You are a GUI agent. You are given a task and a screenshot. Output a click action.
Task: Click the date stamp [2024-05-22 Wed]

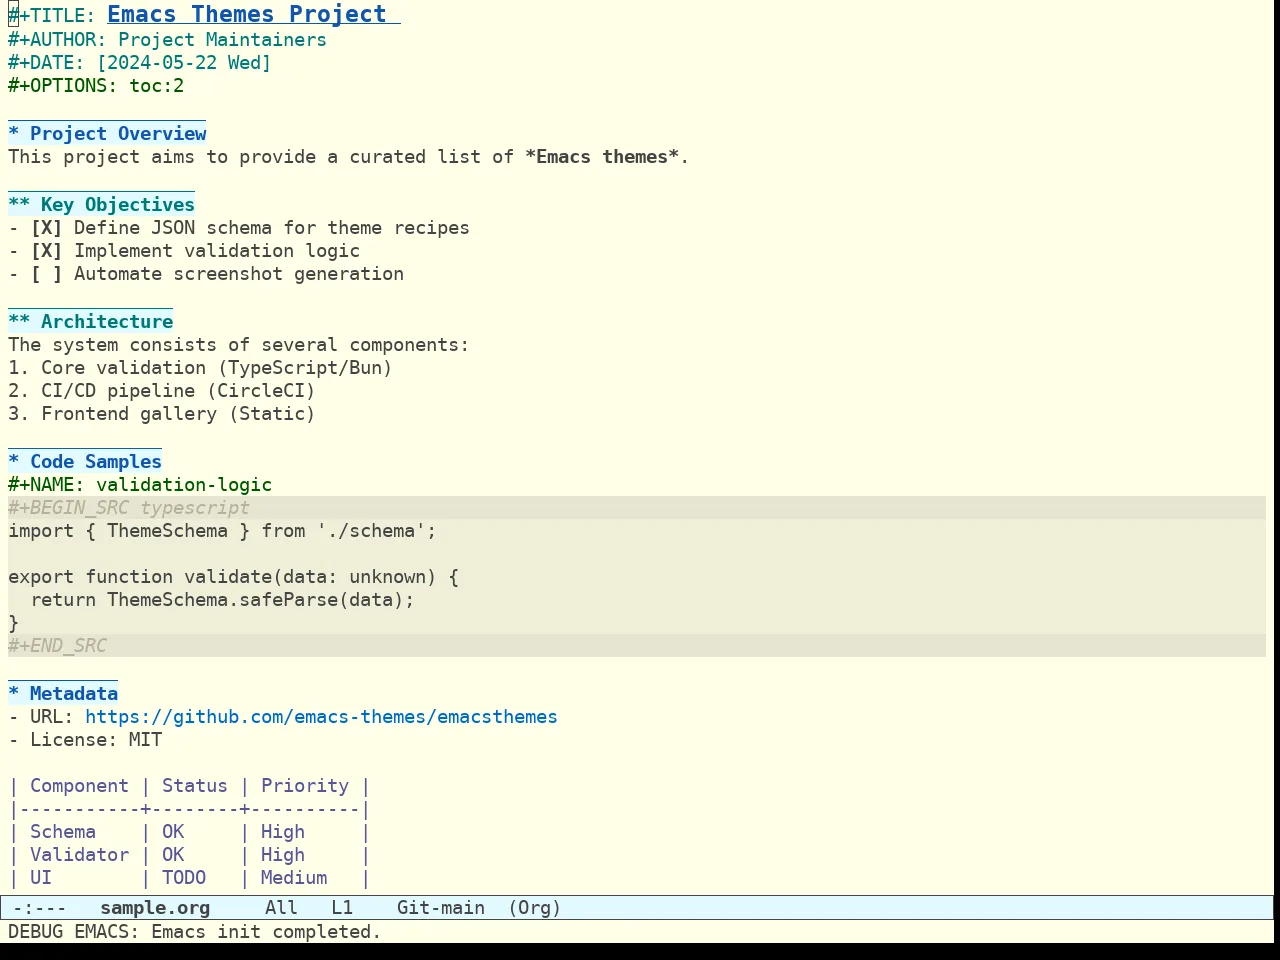pyautogui.click(x=184, y=63)
